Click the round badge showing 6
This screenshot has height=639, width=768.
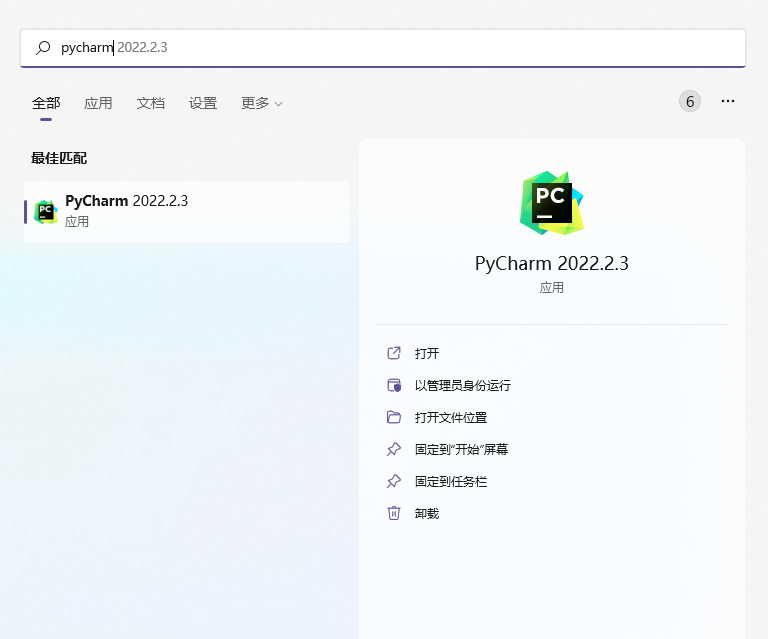(x=690, y=101)
